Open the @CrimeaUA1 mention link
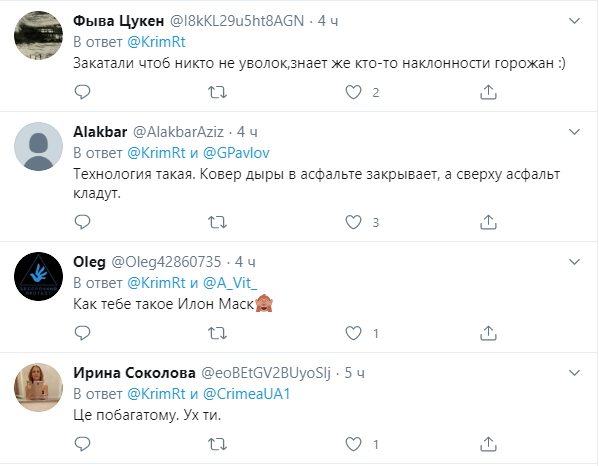599x466 pixels. (x=246, y=393)
